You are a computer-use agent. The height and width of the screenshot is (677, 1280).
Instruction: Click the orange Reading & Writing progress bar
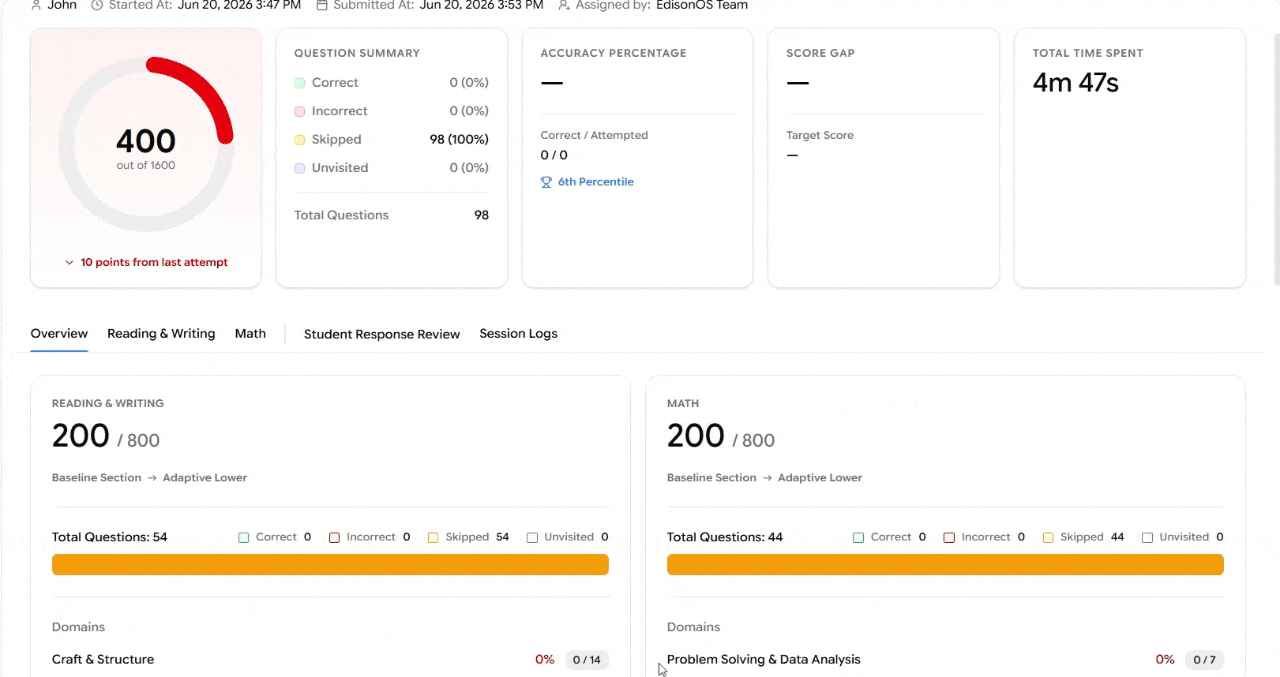[x=330, y=565]
